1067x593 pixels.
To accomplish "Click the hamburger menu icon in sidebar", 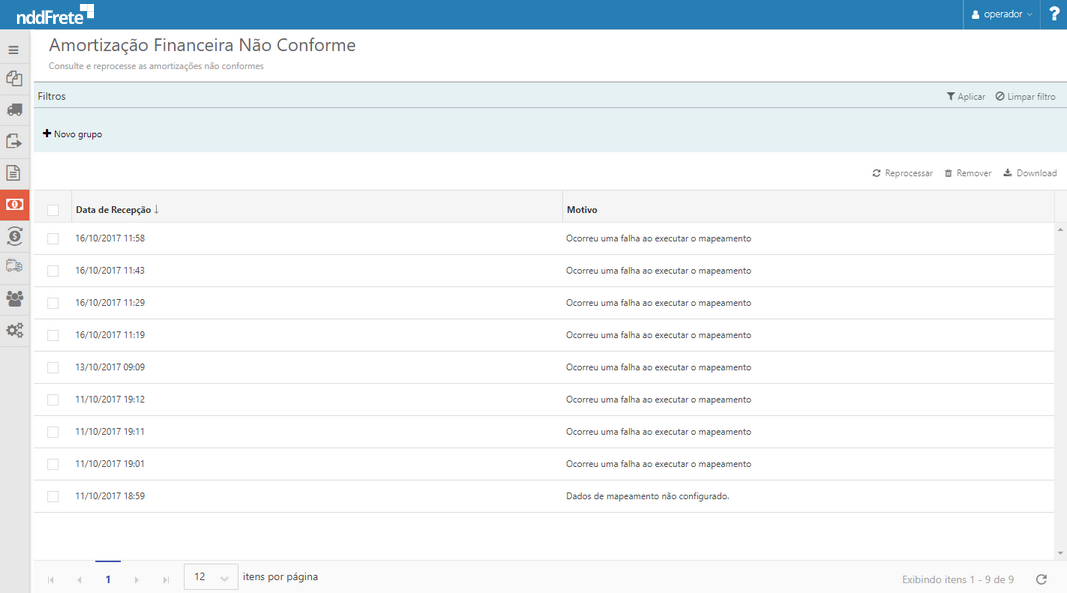I will coord(14,49).
